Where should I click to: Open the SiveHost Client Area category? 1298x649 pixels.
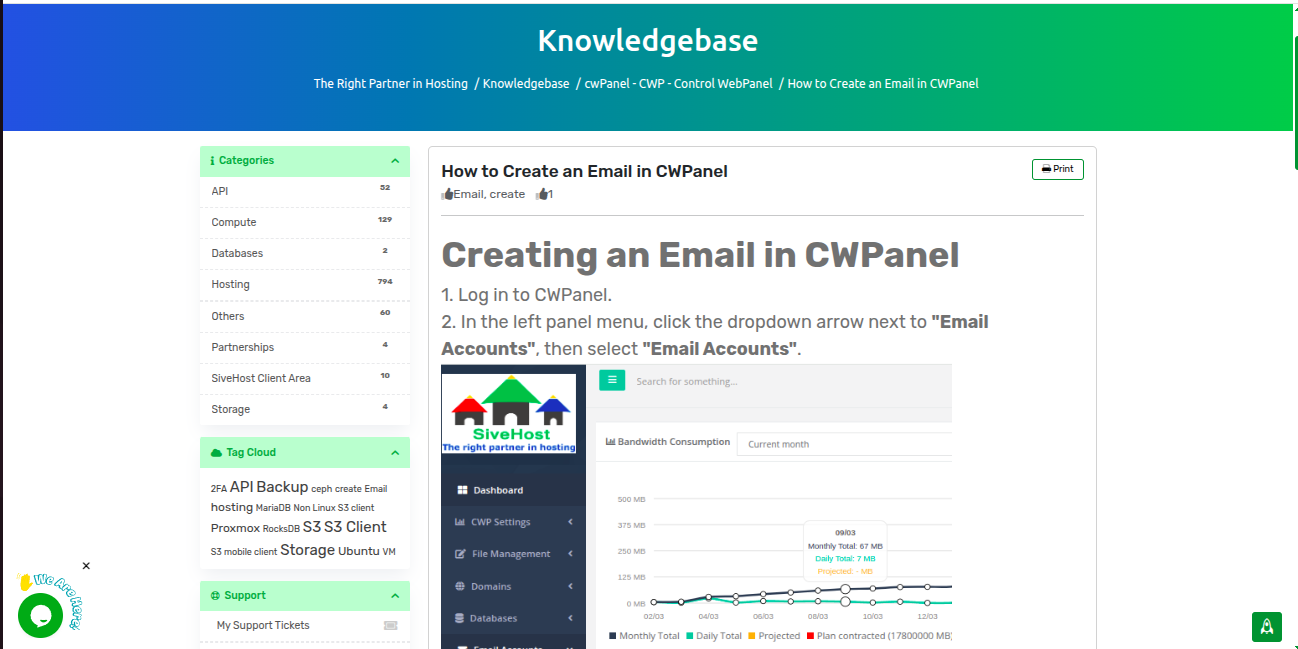(x=305, y=379)
